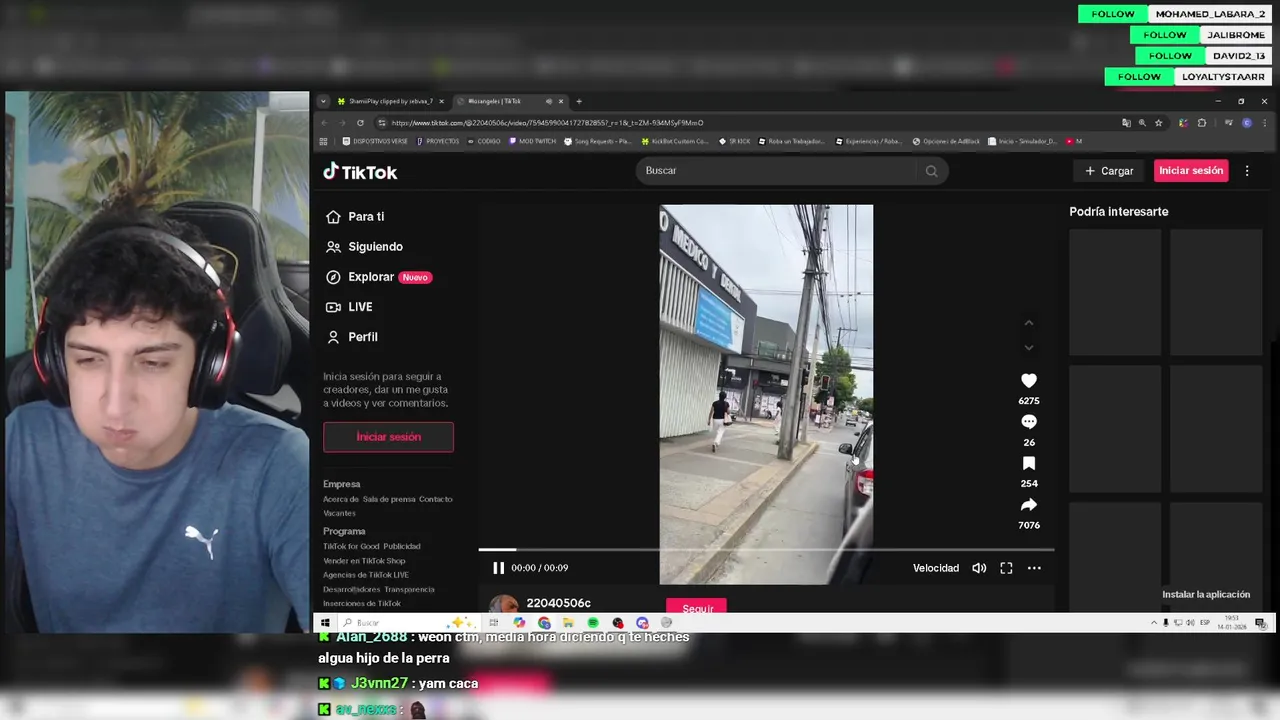
Task: Click the top Iniciar sesión button
Action: click(1190, 171)
